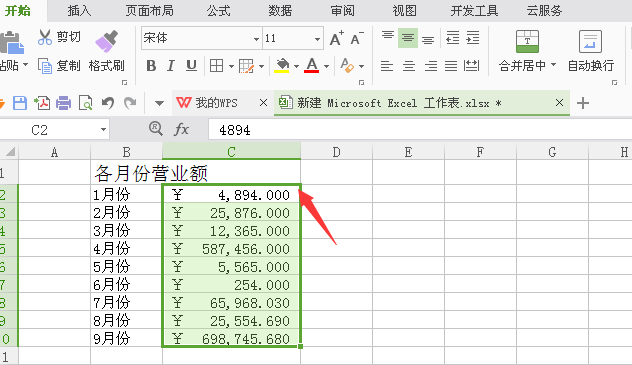Click the draw border pencil icon
The width and height of the screenshot is (632, 365).
246,66
